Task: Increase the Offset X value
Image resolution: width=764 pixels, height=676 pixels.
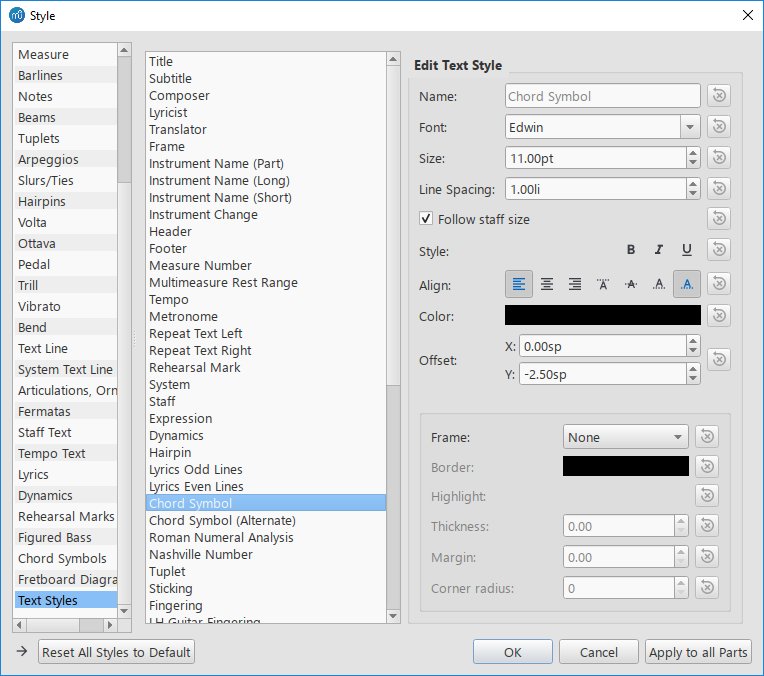Action: click(x=693, y=341)
